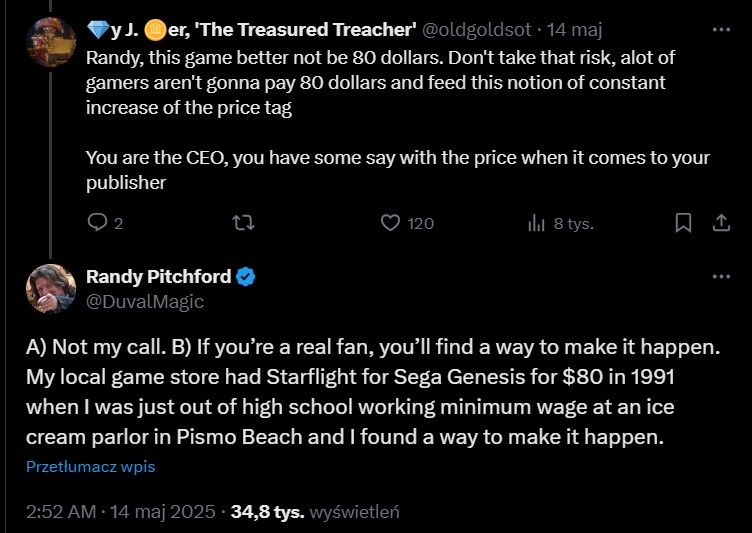Bookmark the oldgoldsot tweet

pyautogui.click(x=683, y=223)
